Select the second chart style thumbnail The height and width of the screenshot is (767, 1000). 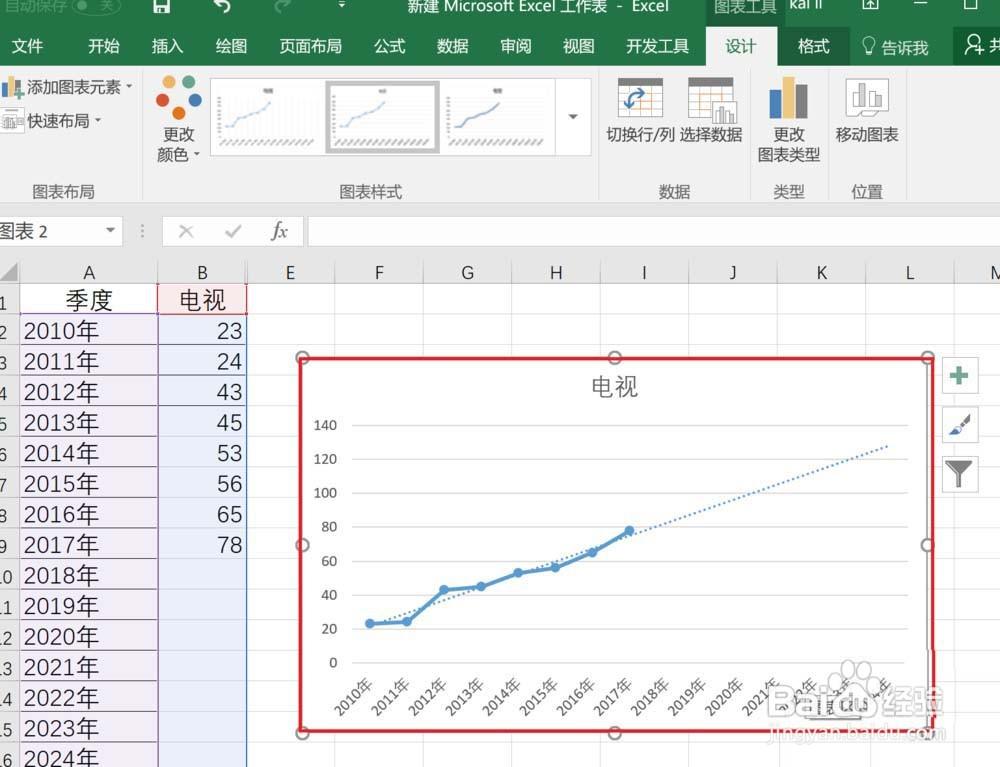(x=382, y=117)
